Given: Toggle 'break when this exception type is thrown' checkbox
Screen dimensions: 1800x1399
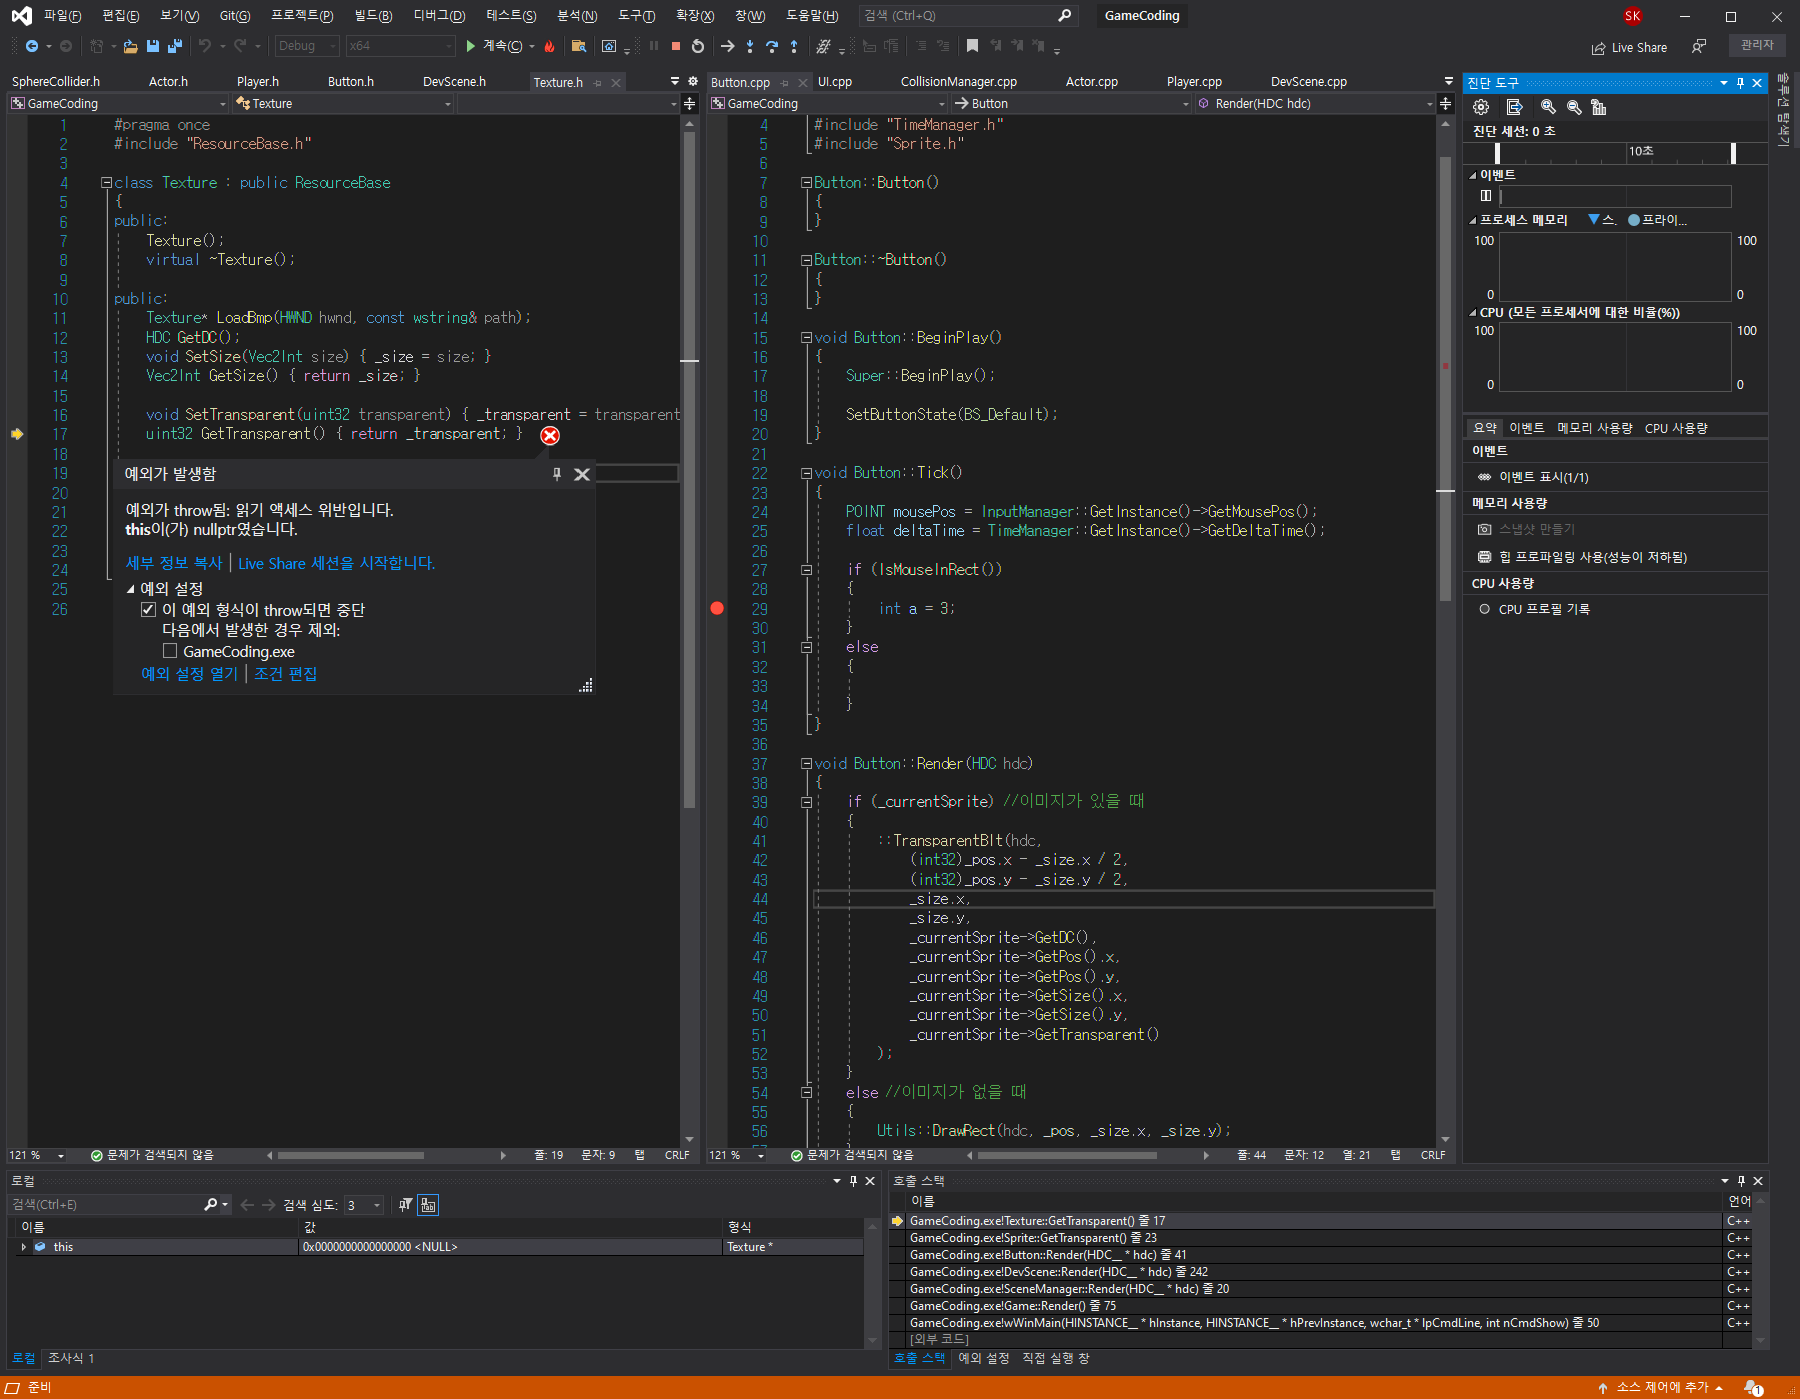Looking at the screenshot, I should coord(148,610).
